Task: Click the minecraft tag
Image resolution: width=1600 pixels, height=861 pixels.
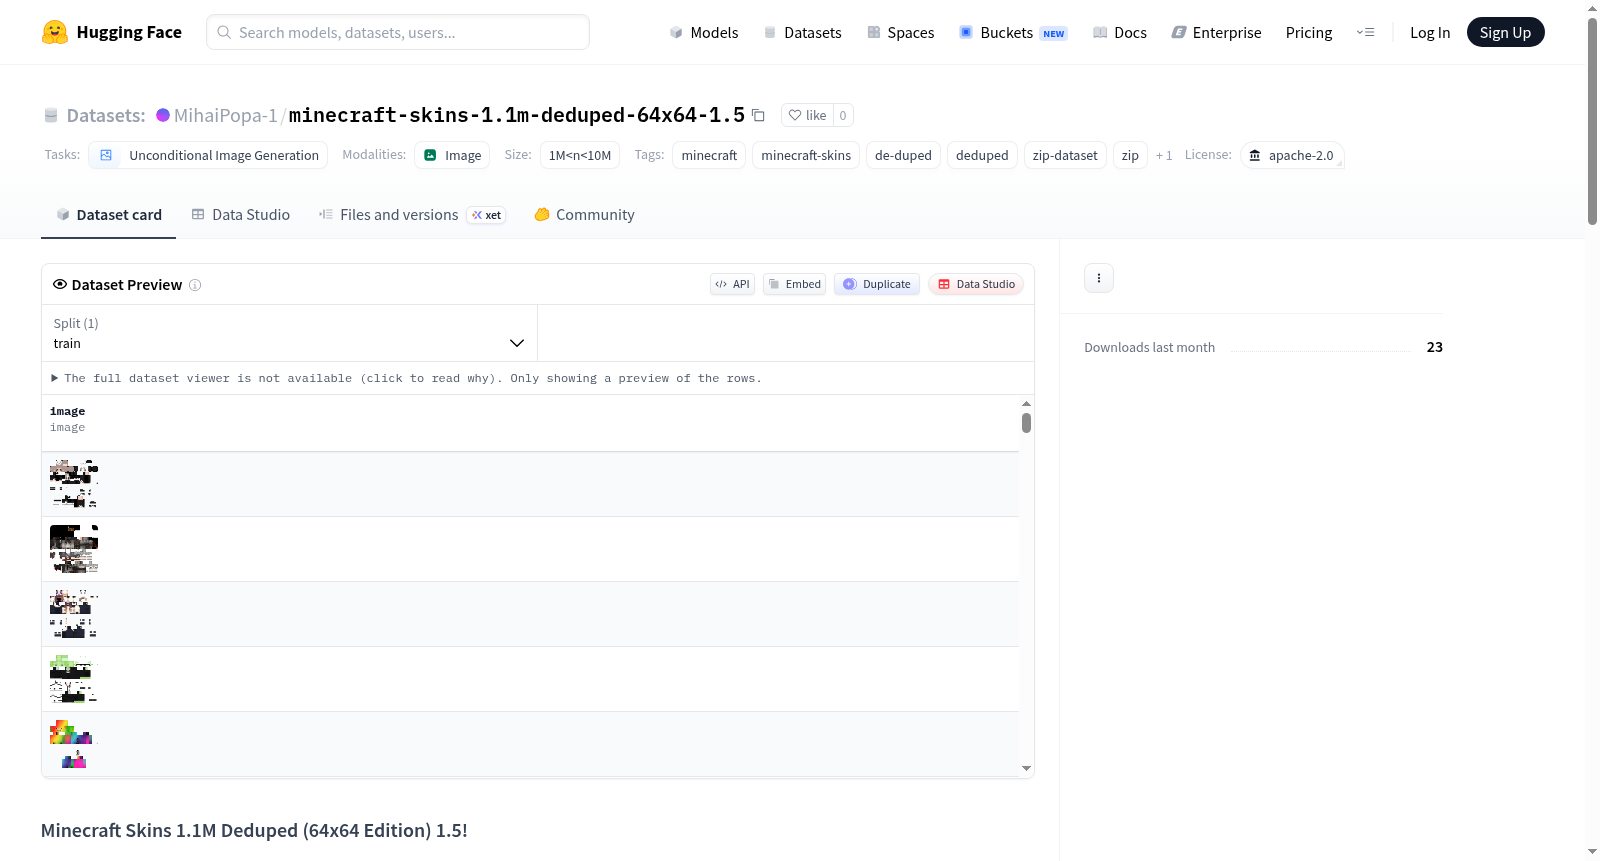Action: coord(709,155)
